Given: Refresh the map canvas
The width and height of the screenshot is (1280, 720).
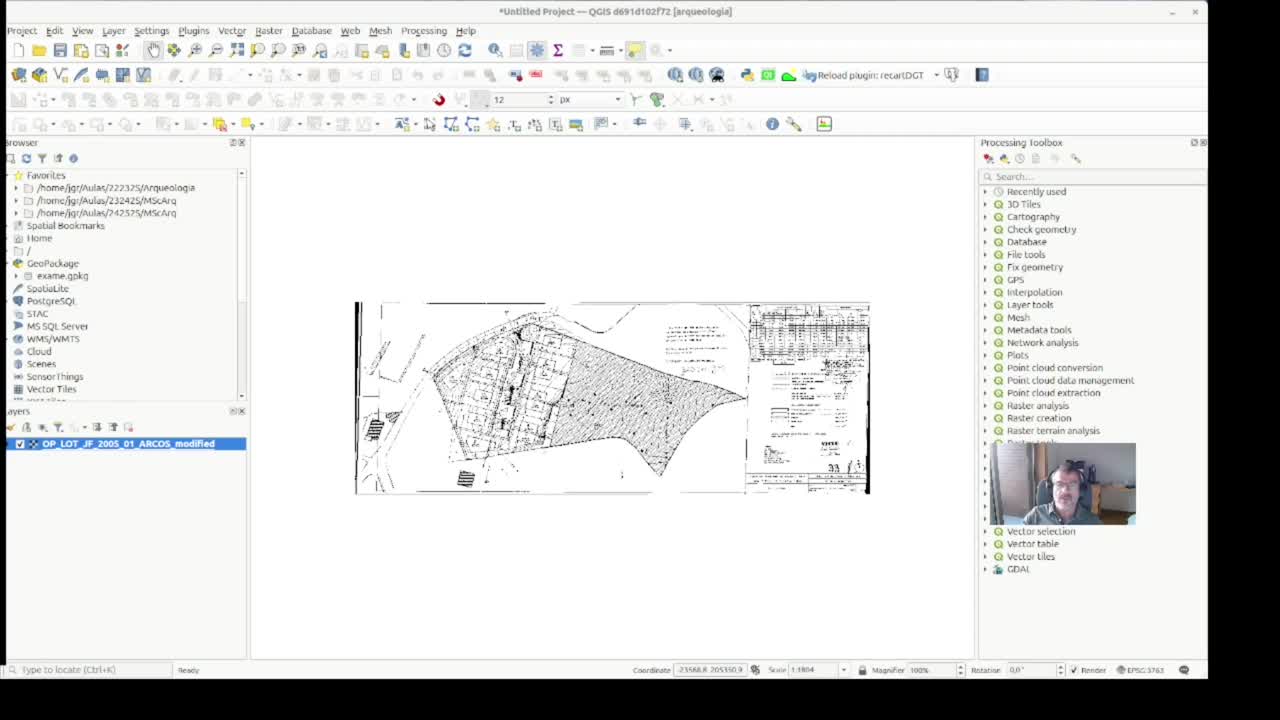Looking at the screenshot, I should pyautogui.click(x=465, y=50).
